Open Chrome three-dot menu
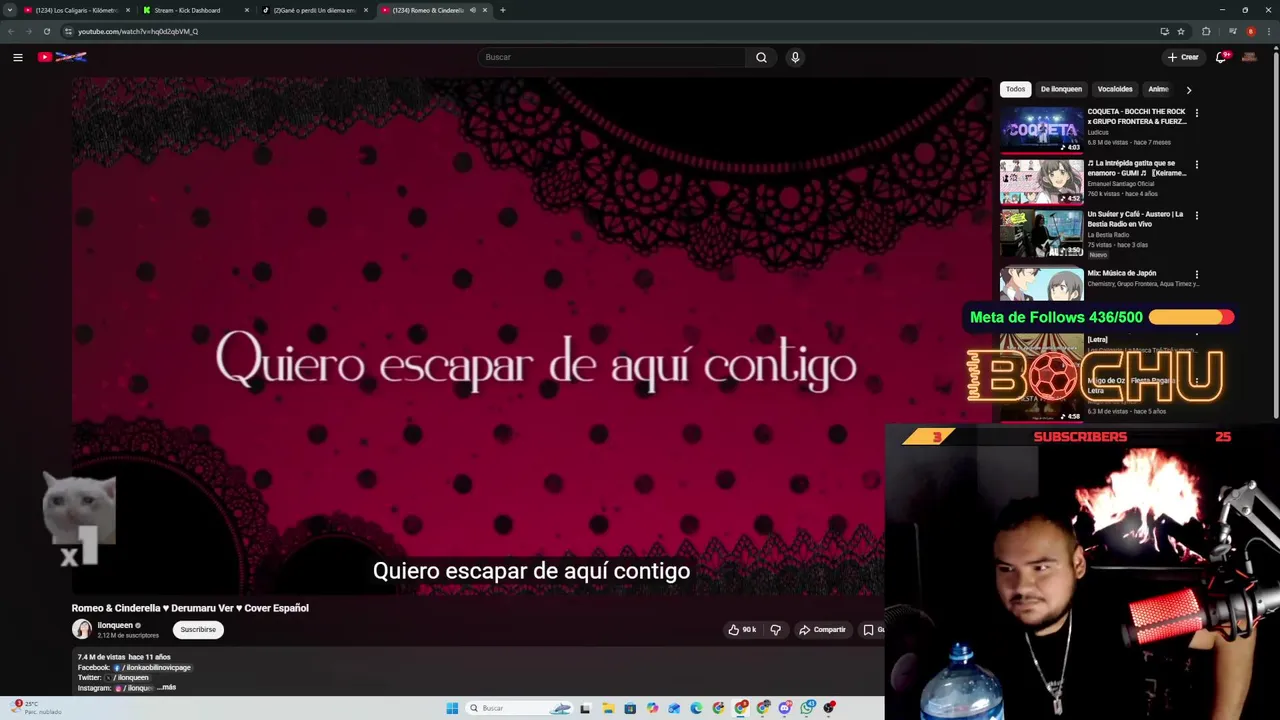The width and height of the screenshot is (1280, 720). point(1268,31)
